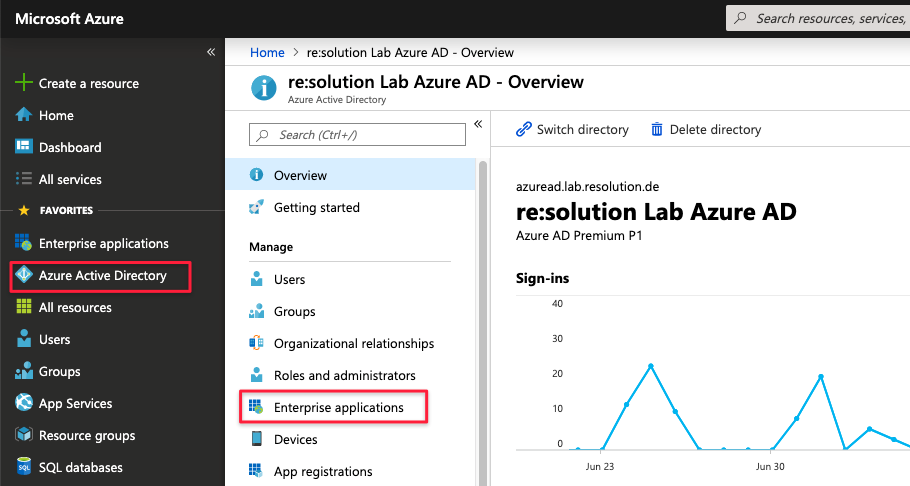Click the Delete directory trash icon
The image size is (910, 486).
tap(656, 129)
